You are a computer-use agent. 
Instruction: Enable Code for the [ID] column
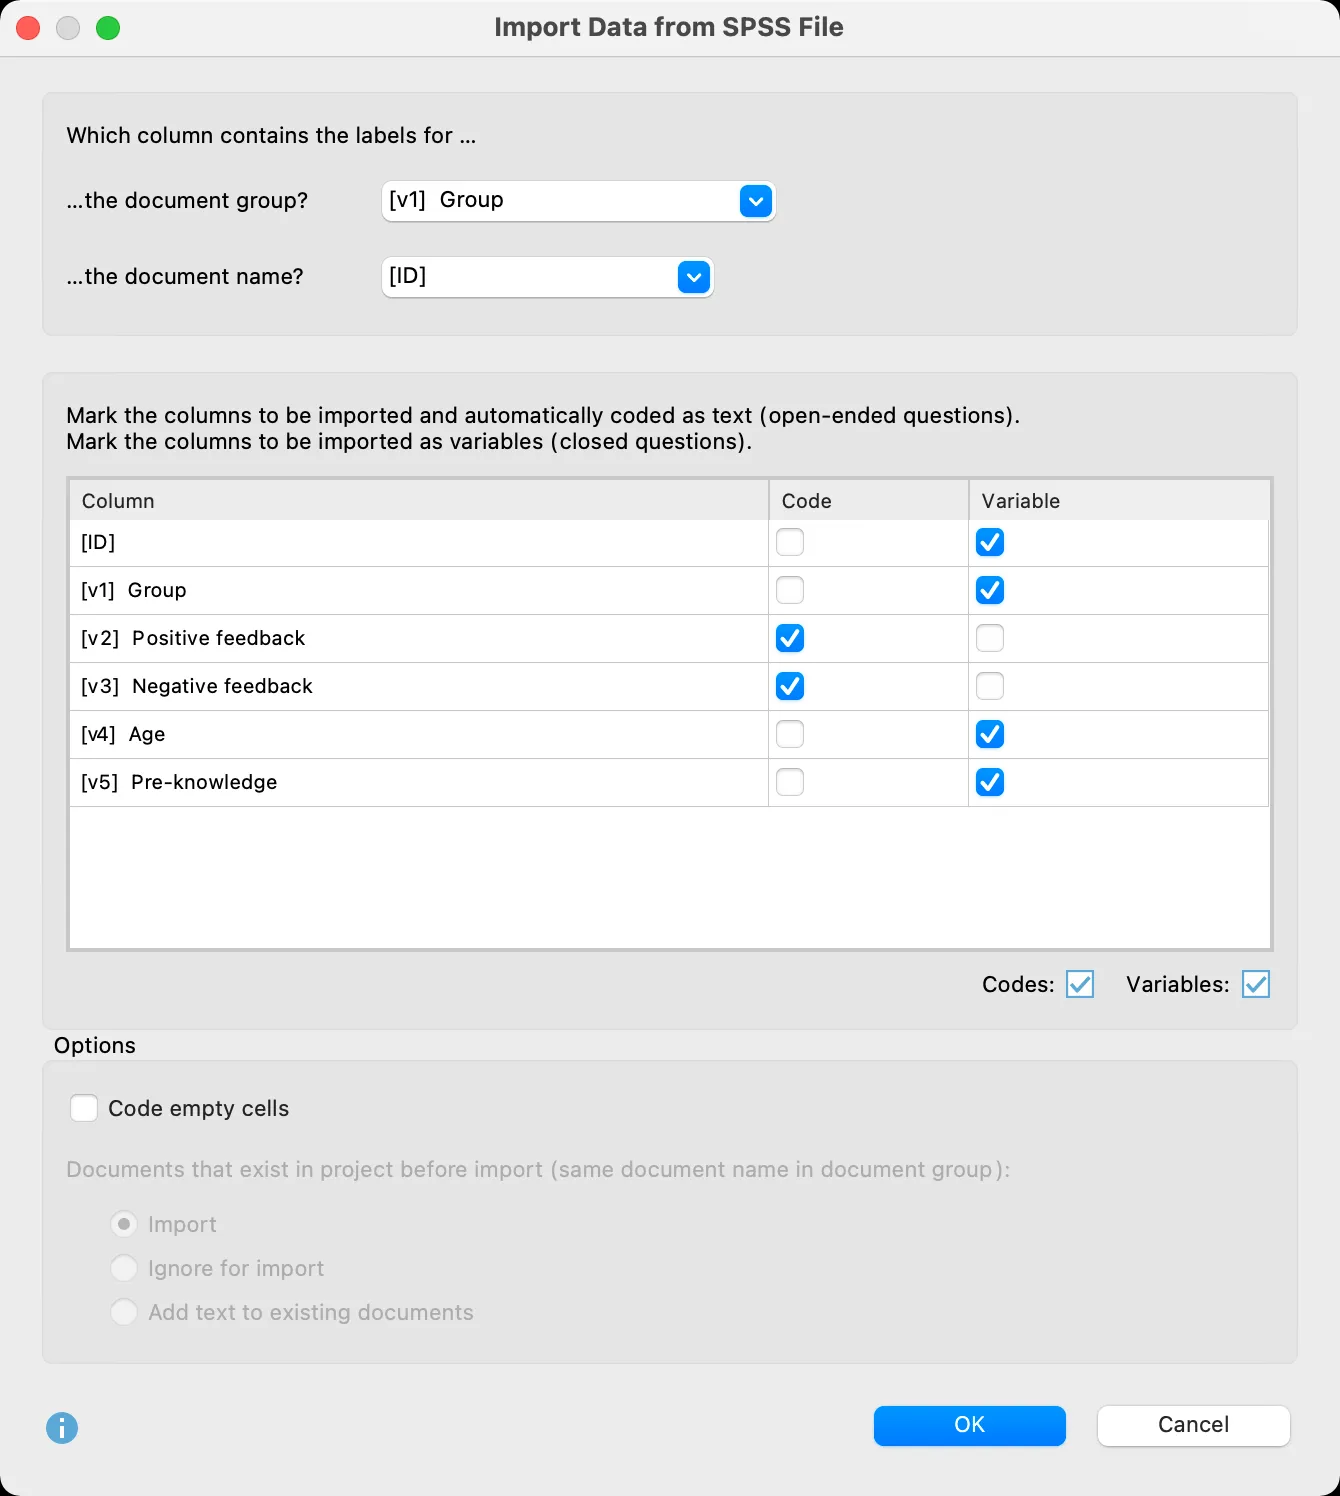pos(790,542)
